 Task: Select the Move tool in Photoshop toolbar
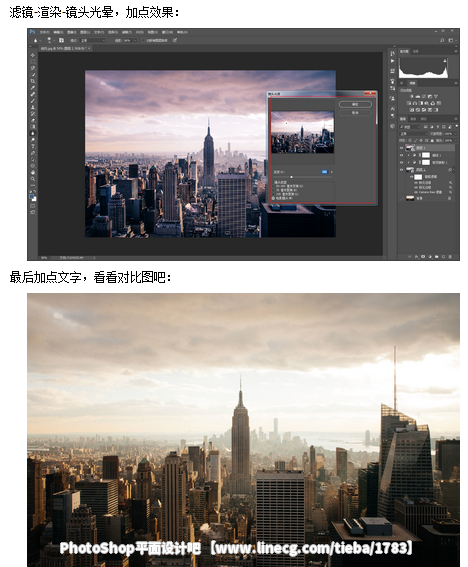pyautogui.click(x=33, y=55)
